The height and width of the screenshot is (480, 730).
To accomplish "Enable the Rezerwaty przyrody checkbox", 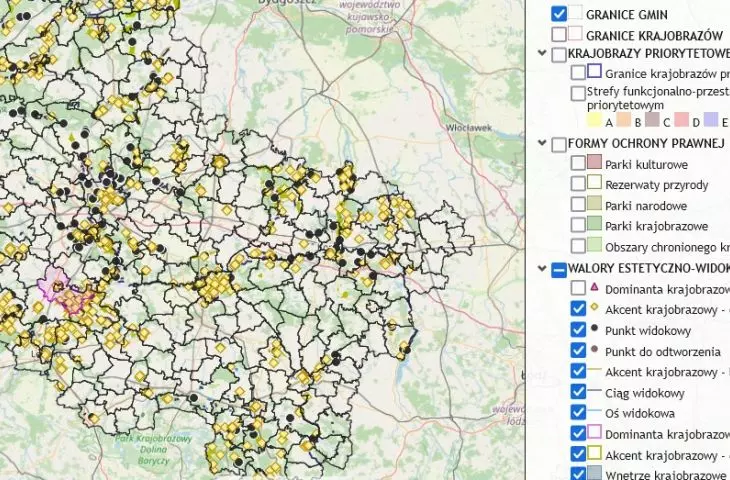I will 578,183.
